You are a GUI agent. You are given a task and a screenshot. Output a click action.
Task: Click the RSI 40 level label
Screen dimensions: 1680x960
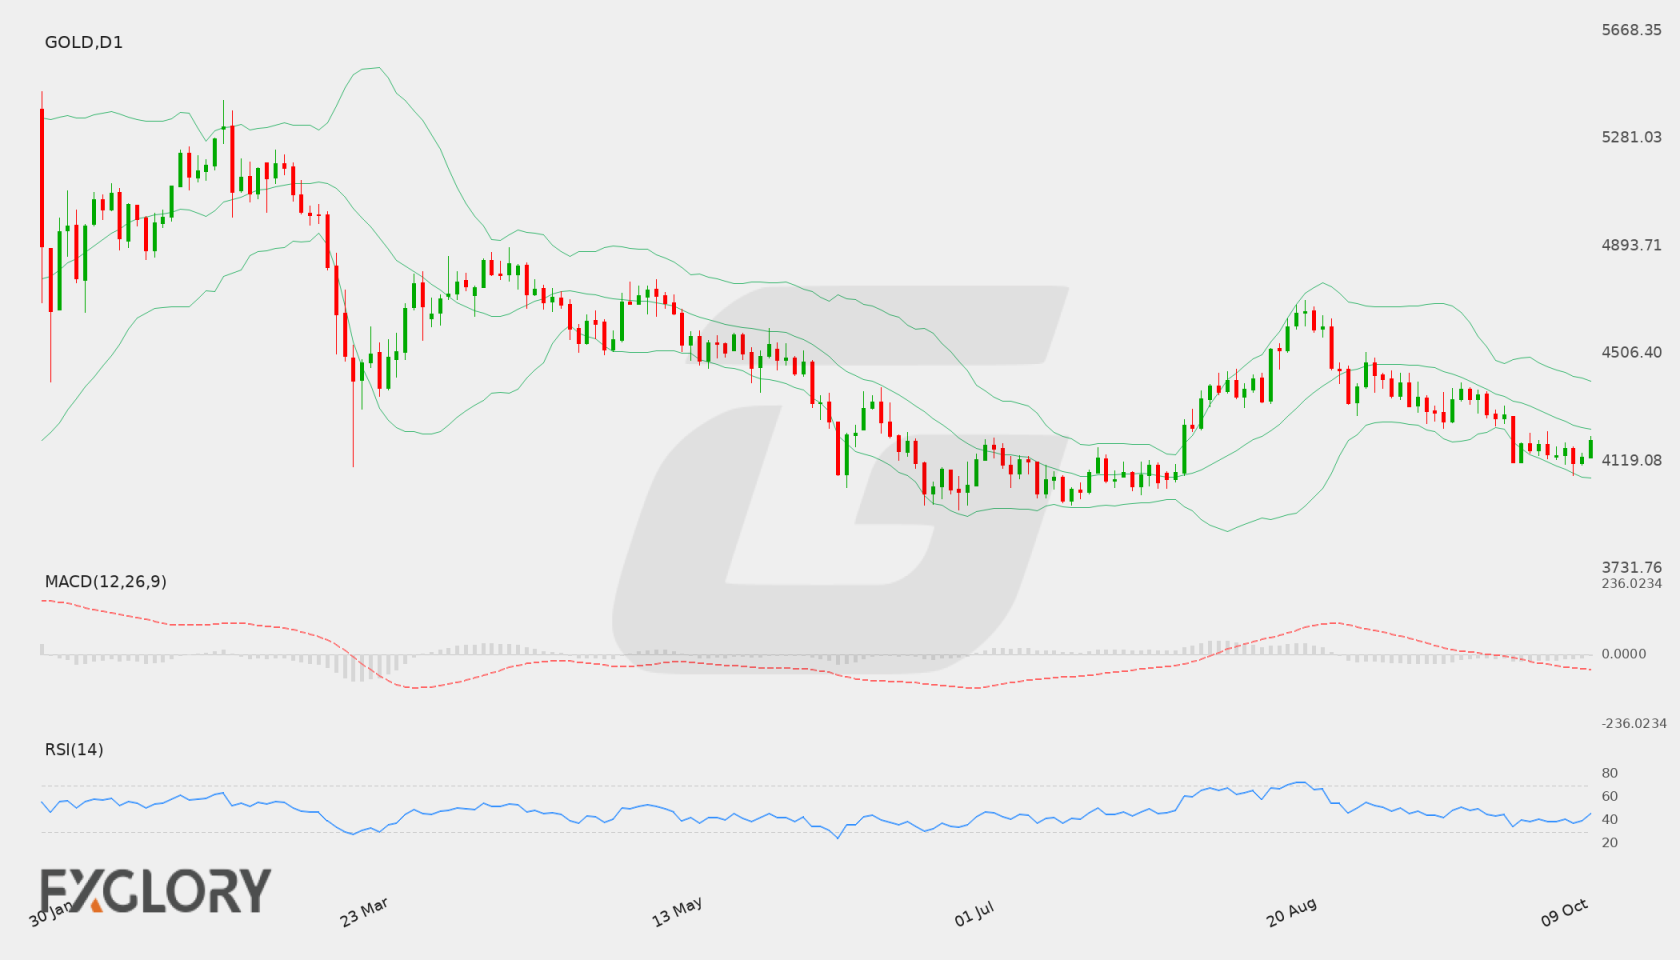point(1609,819)
